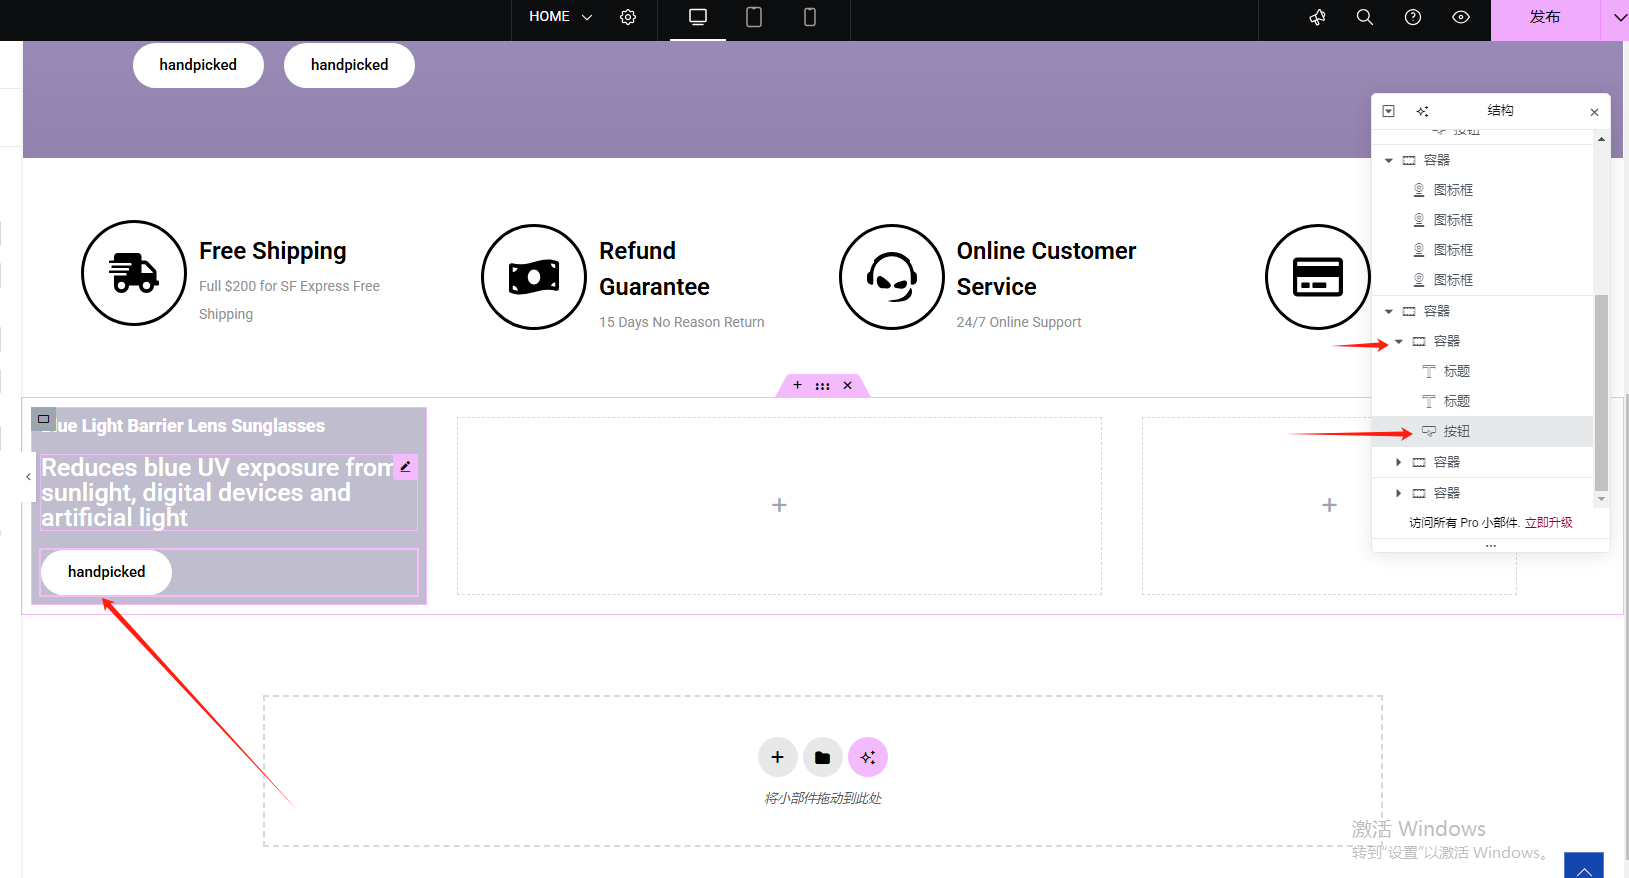Click the pencil edit icon on the heading

[405, 467]
